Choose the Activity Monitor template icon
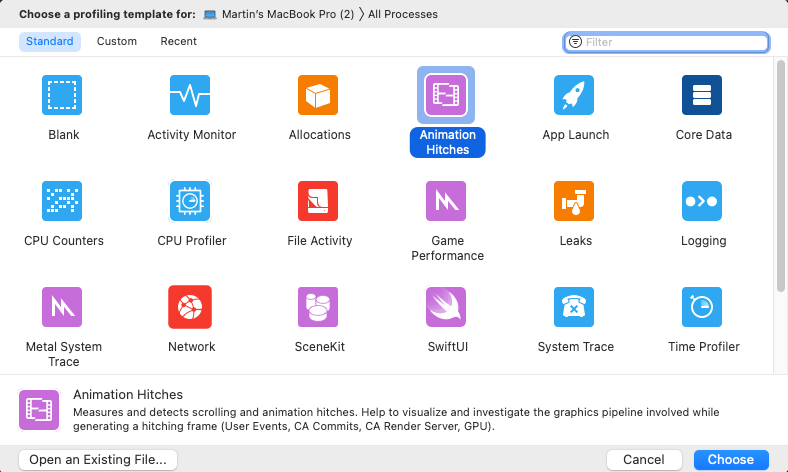The height and width of the screenshot is (472, 788). (x=190, y=96)
